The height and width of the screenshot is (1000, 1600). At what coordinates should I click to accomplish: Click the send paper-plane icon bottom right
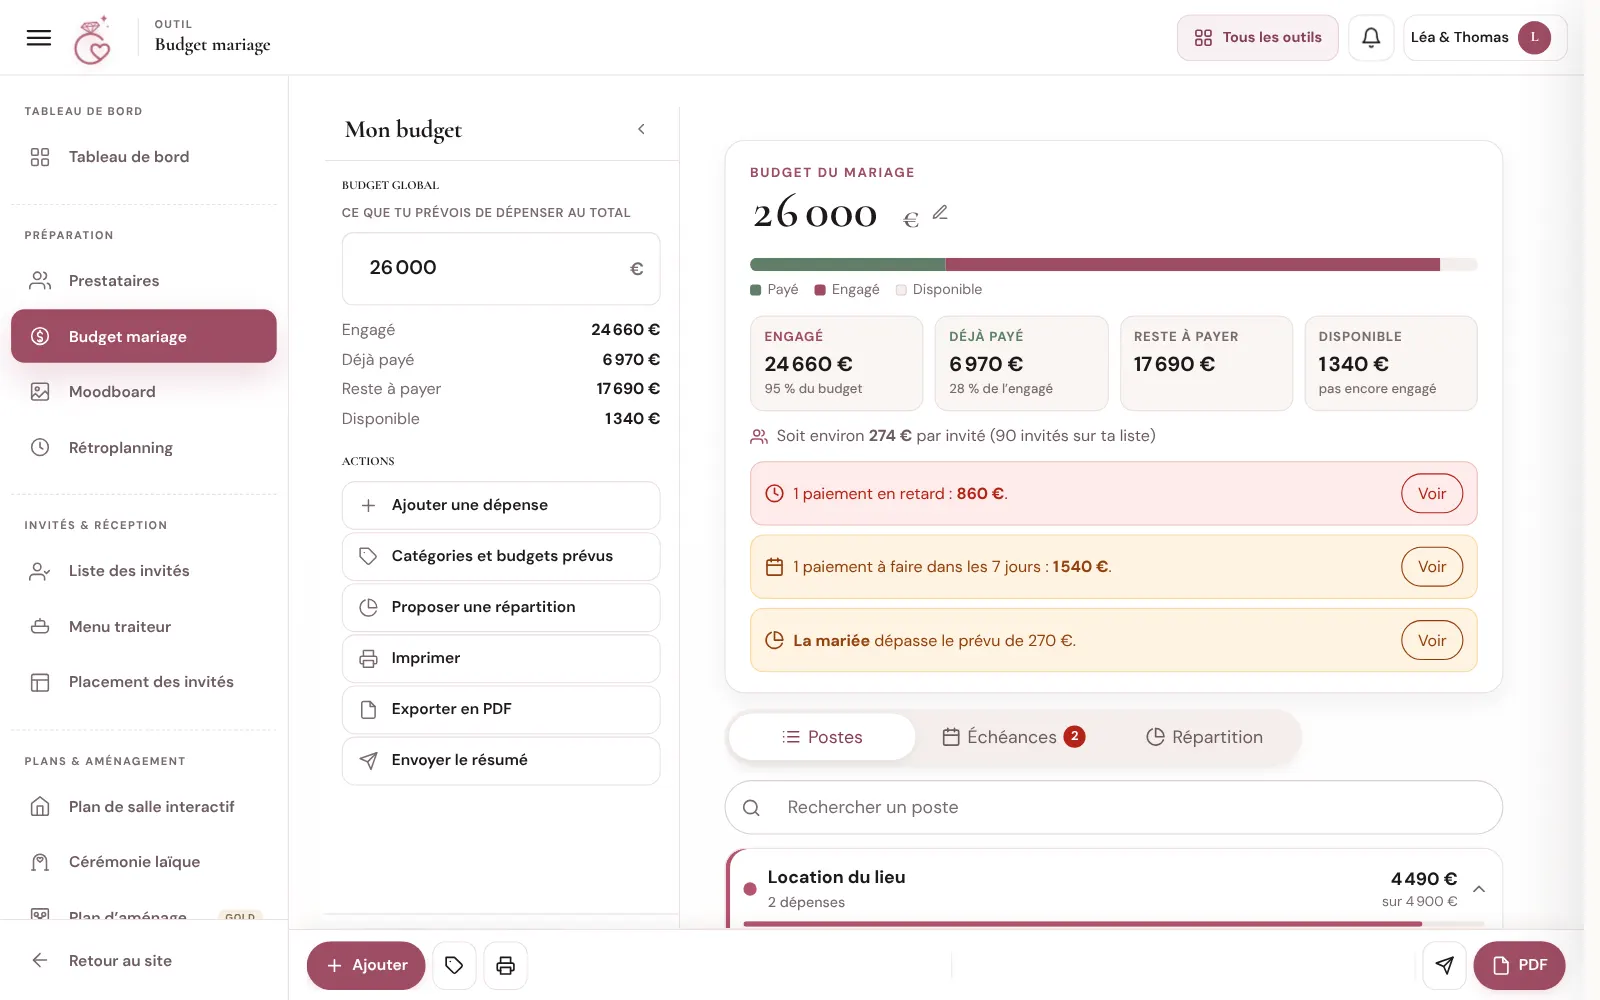click(x=1444, y=965)
